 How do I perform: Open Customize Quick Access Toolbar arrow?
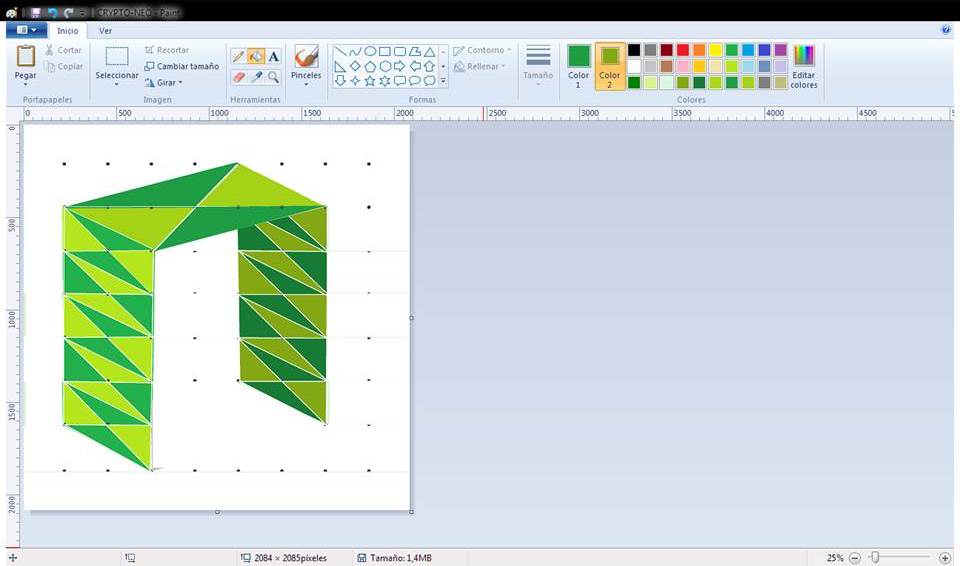tap(83, 12)
